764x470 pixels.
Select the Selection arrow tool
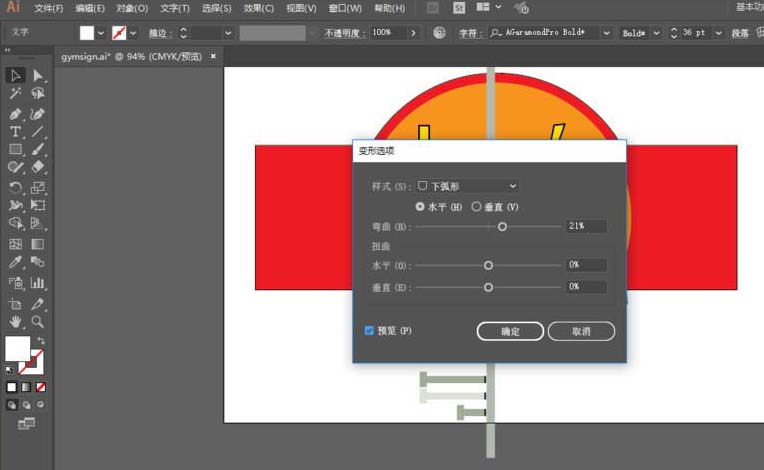pyautogui.click(x=16, y=75)
